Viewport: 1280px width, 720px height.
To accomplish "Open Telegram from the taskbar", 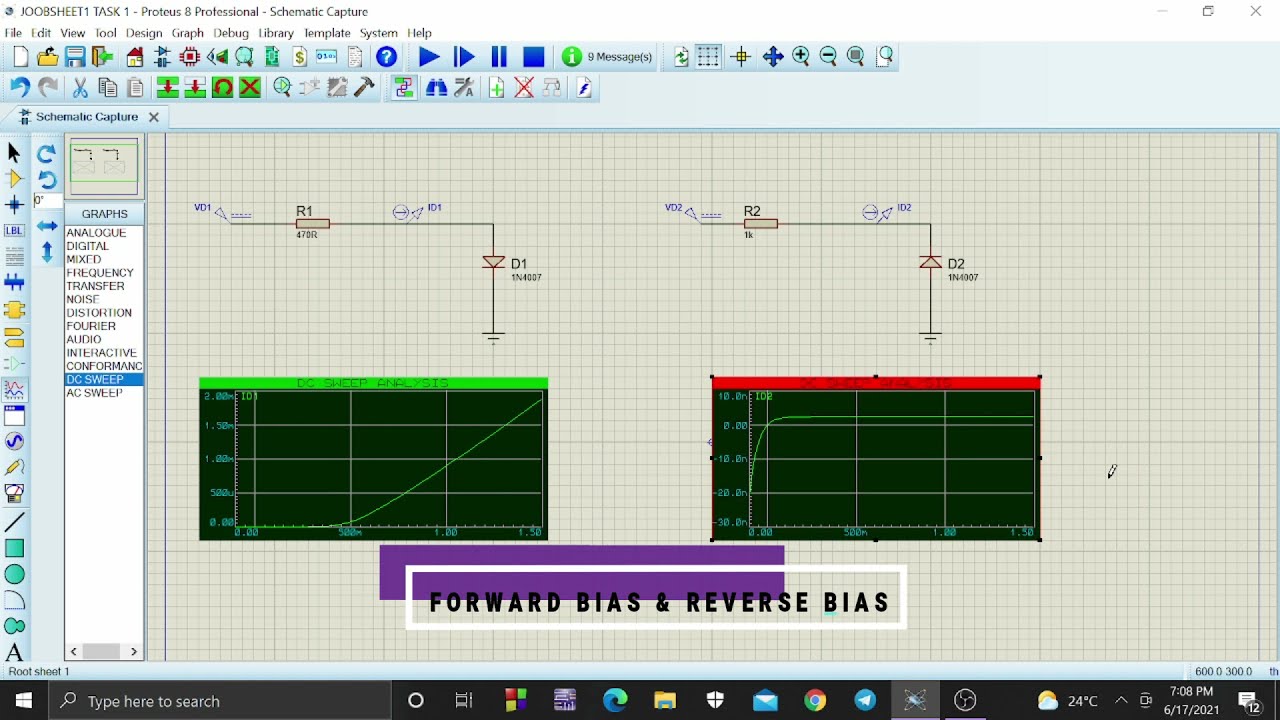I will pos(865,701).
